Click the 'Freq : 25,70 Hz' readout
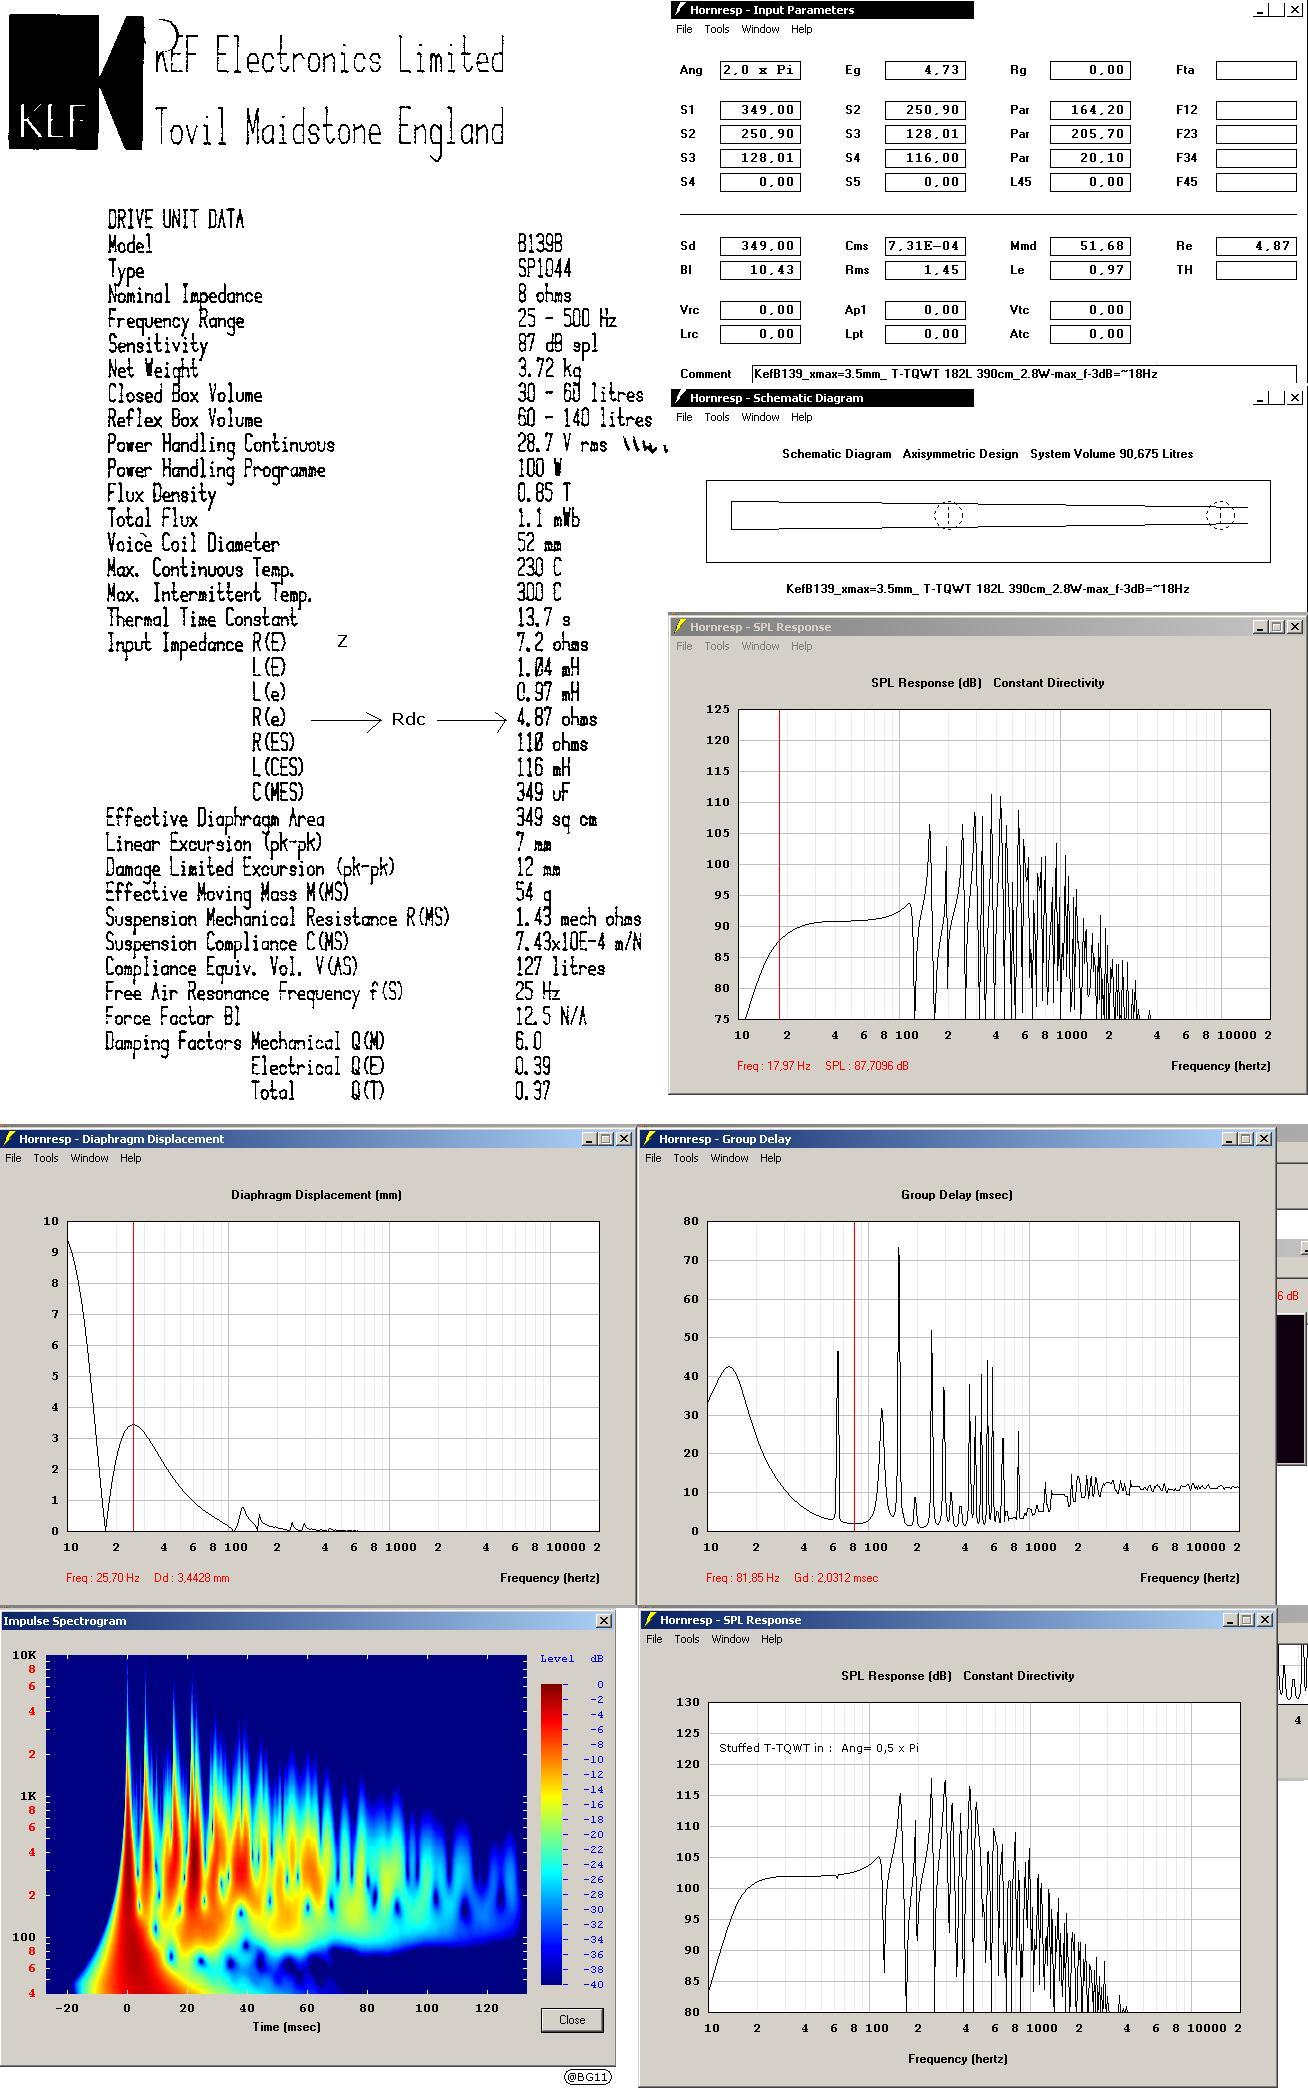Image resolution: width=1308 pixels, height=2088 pixels. [103, 1578]
